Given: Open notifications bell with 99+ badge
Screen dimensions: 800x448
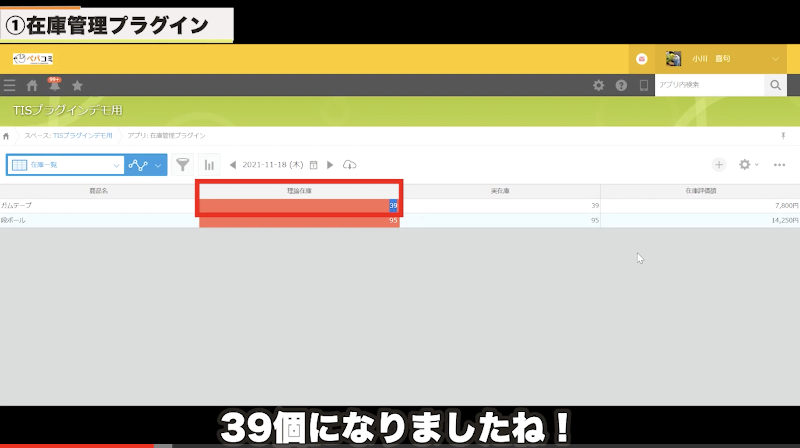Looking at the screenshot, I should 54,86.
